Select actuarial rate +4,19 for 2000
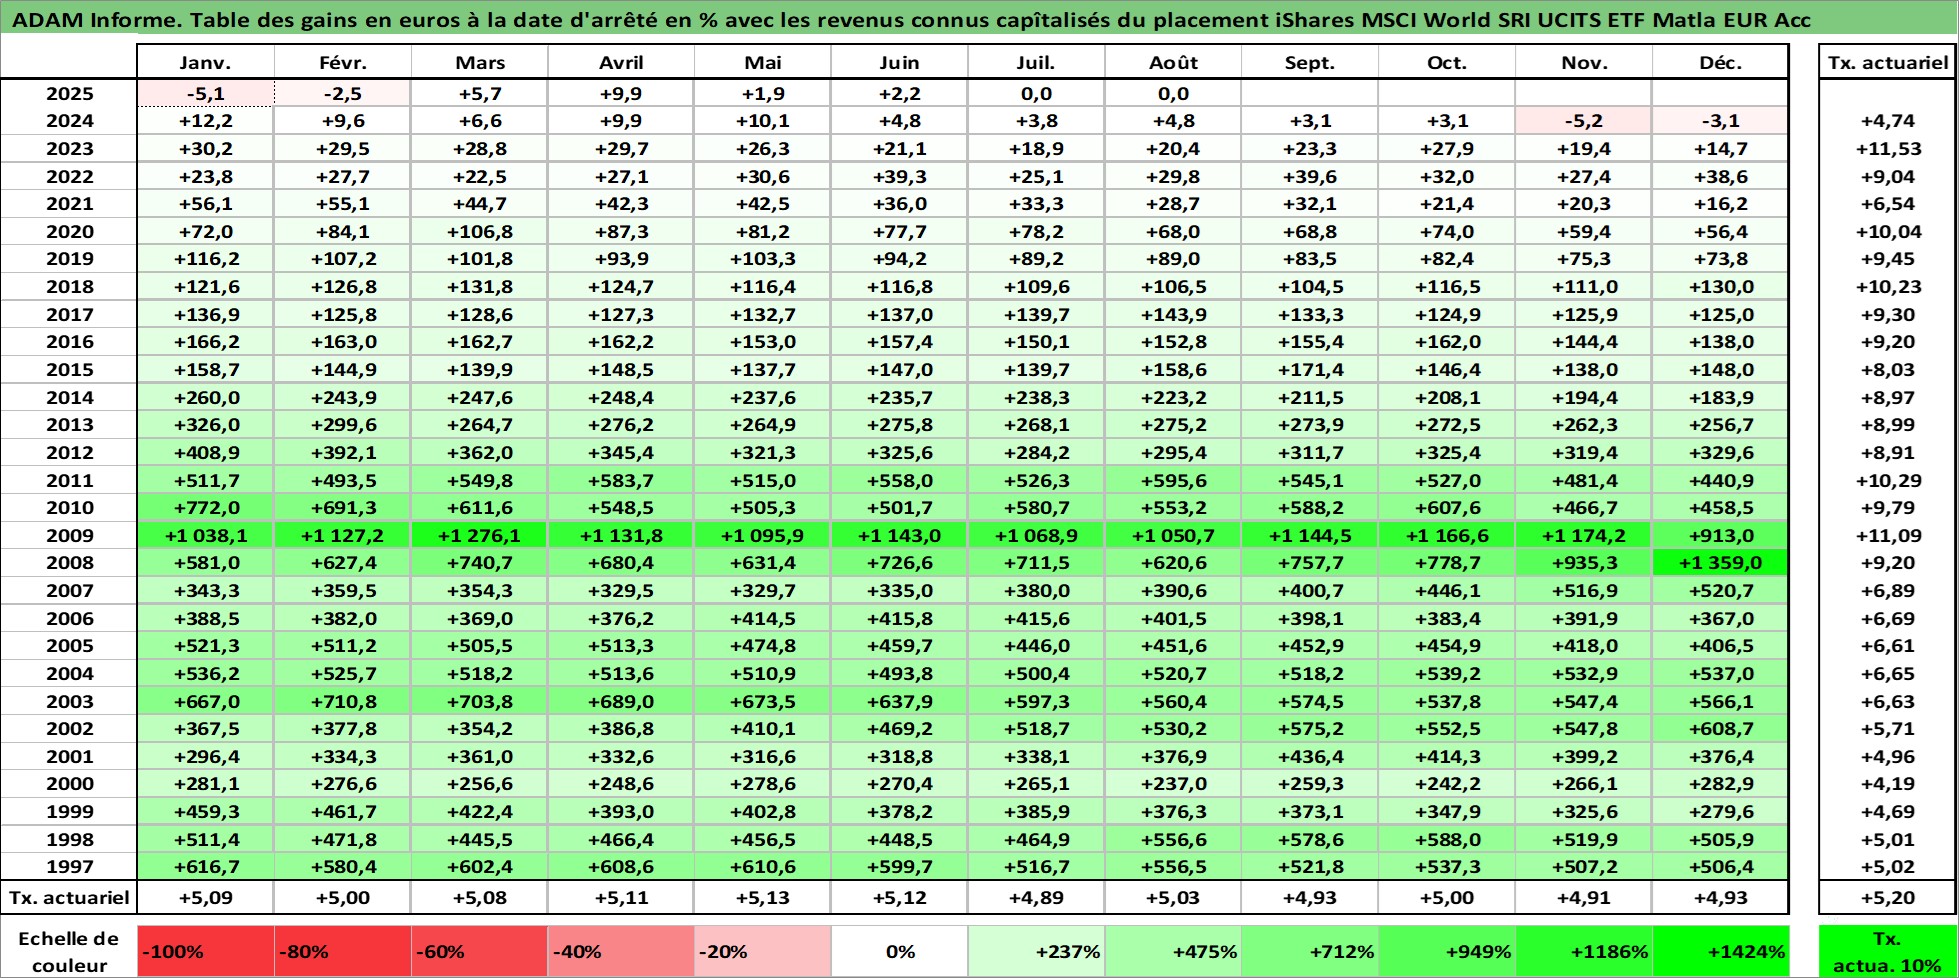 (1888, 784)
